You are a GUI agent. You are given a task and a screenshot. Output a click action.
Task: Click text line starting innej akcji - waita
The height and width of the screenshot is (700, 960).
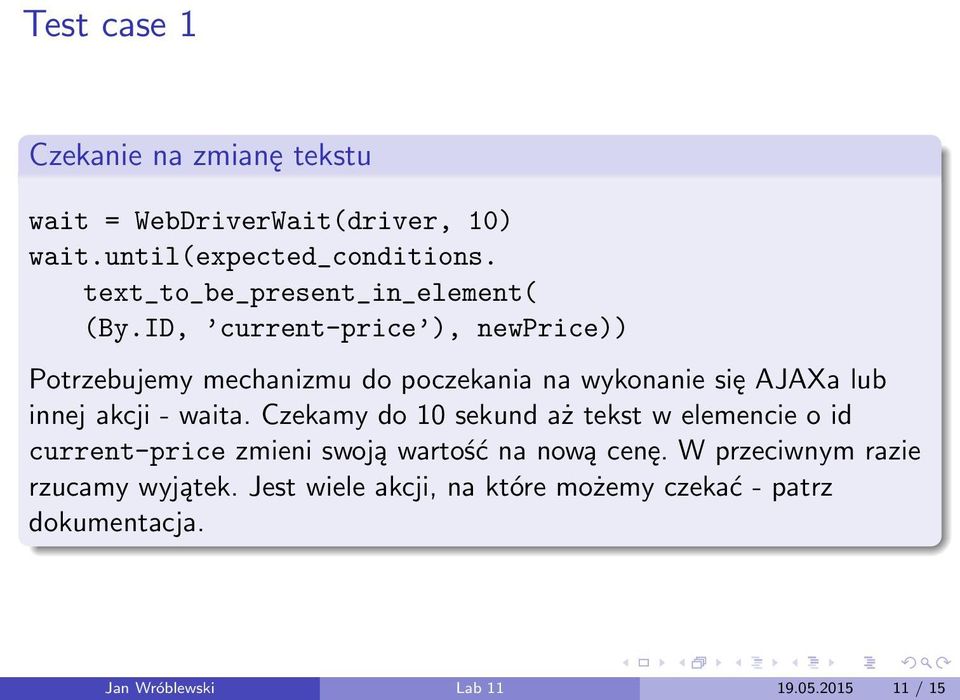(x=440, y=415)
